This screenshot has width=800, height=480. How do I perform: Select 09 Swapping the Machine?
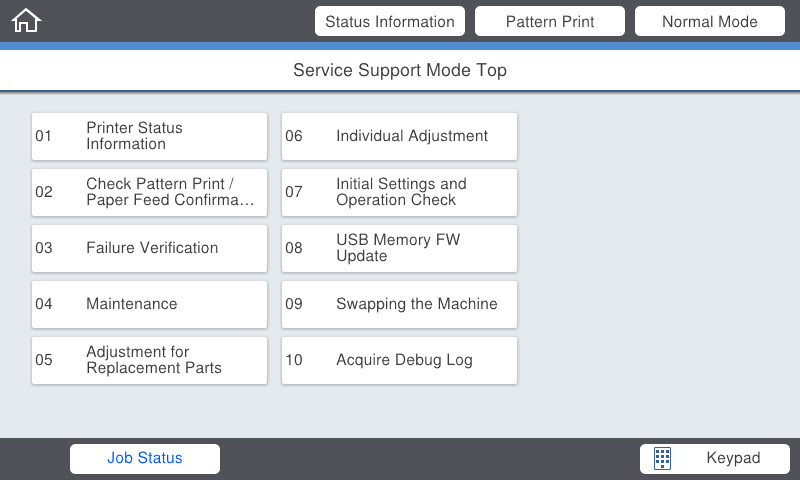pyautogui.click(x=399, y=304)
